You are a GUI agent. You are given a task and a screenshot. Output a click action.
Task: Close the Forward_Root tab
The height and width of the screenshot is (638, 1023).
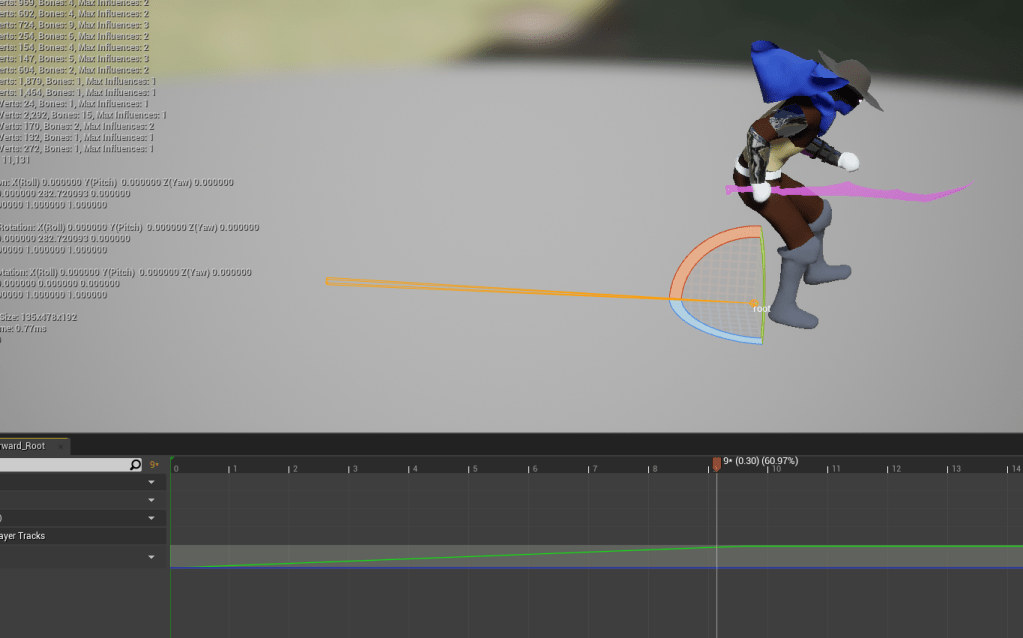(62, 446)
